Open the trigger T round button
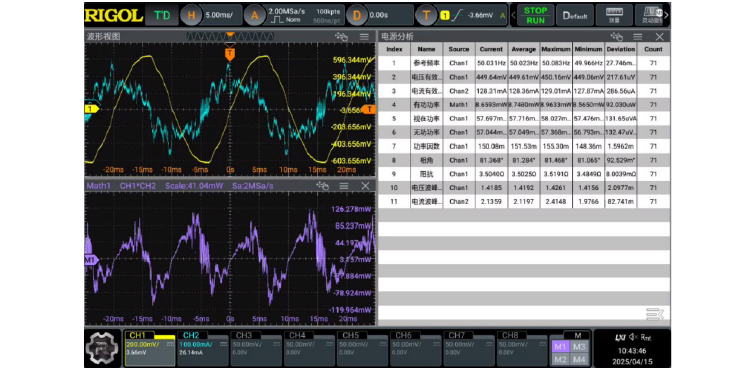The width and height of the screenshot is (755, 370). (426, 15)
